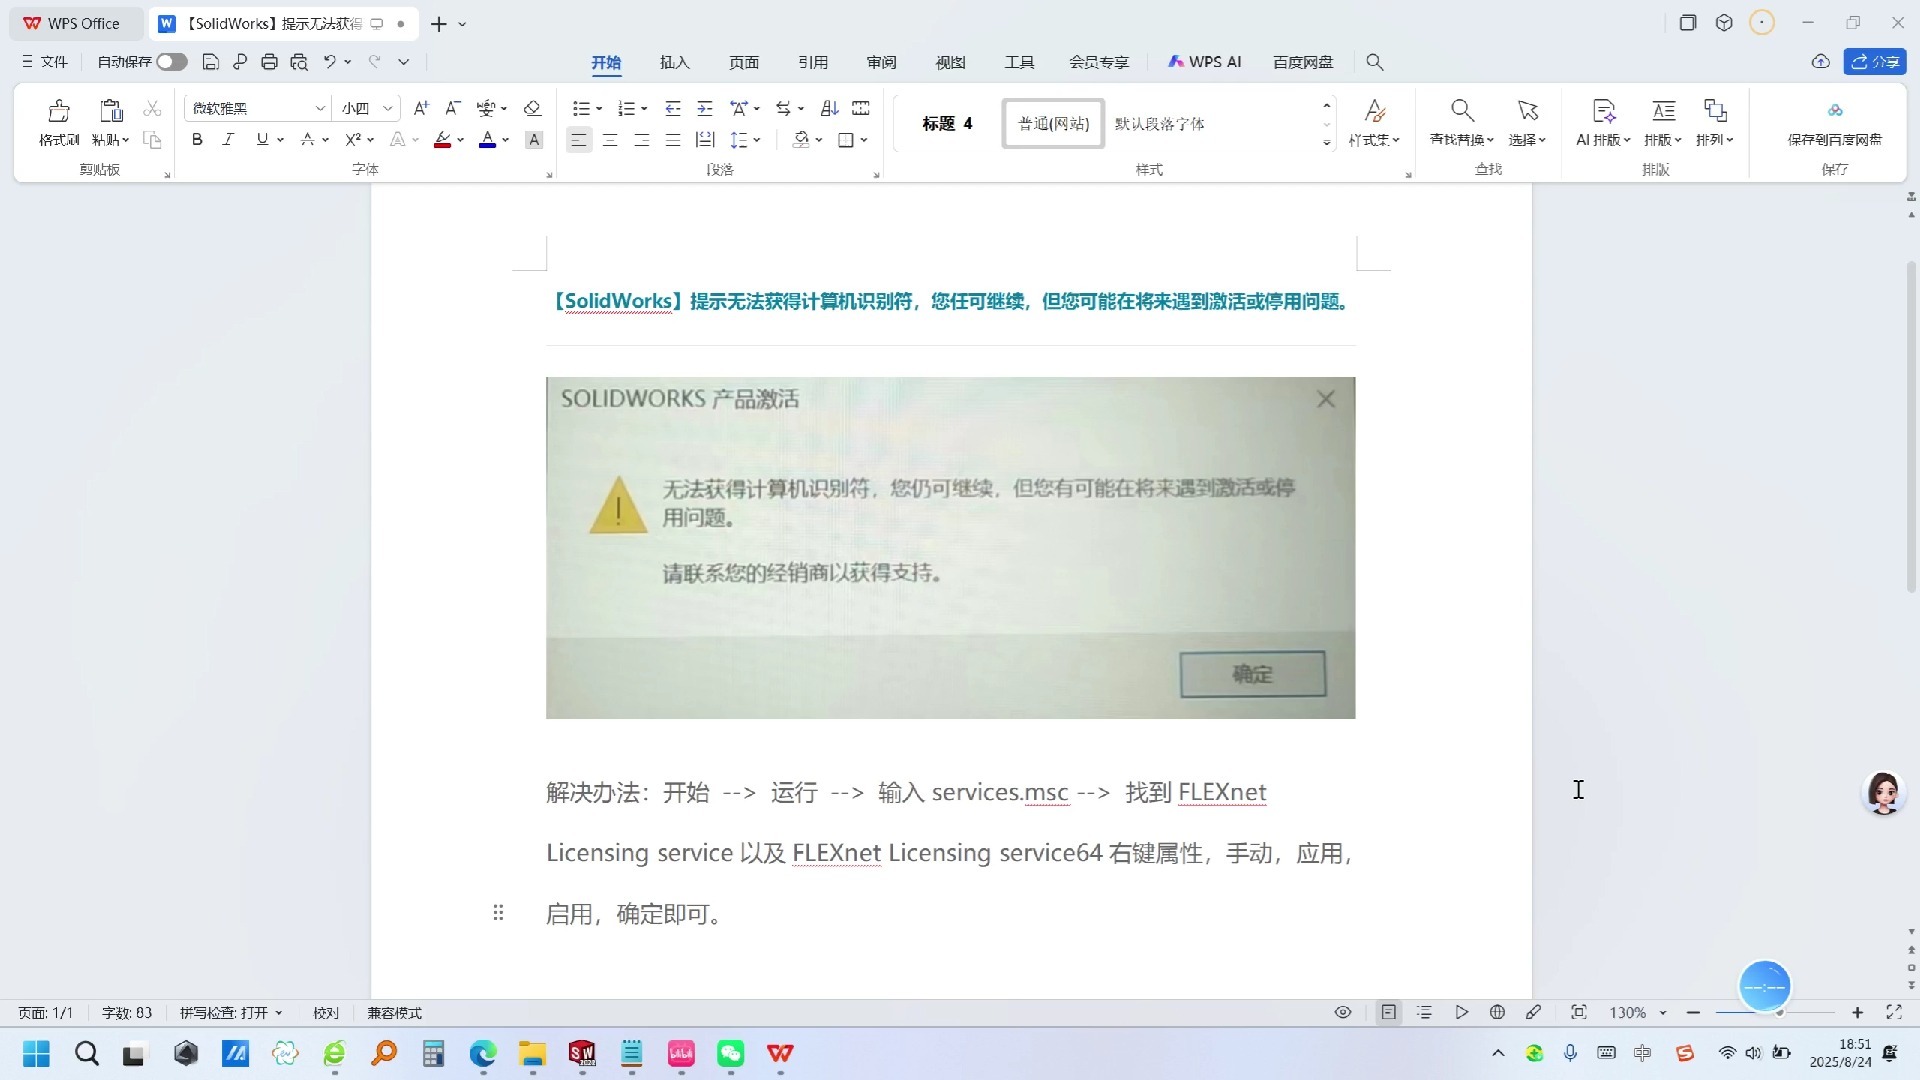Viewport: 1920px width, 1080px height.
Task: Click the Italic icon
Action: pyautogui.click(x=228, y=140)
